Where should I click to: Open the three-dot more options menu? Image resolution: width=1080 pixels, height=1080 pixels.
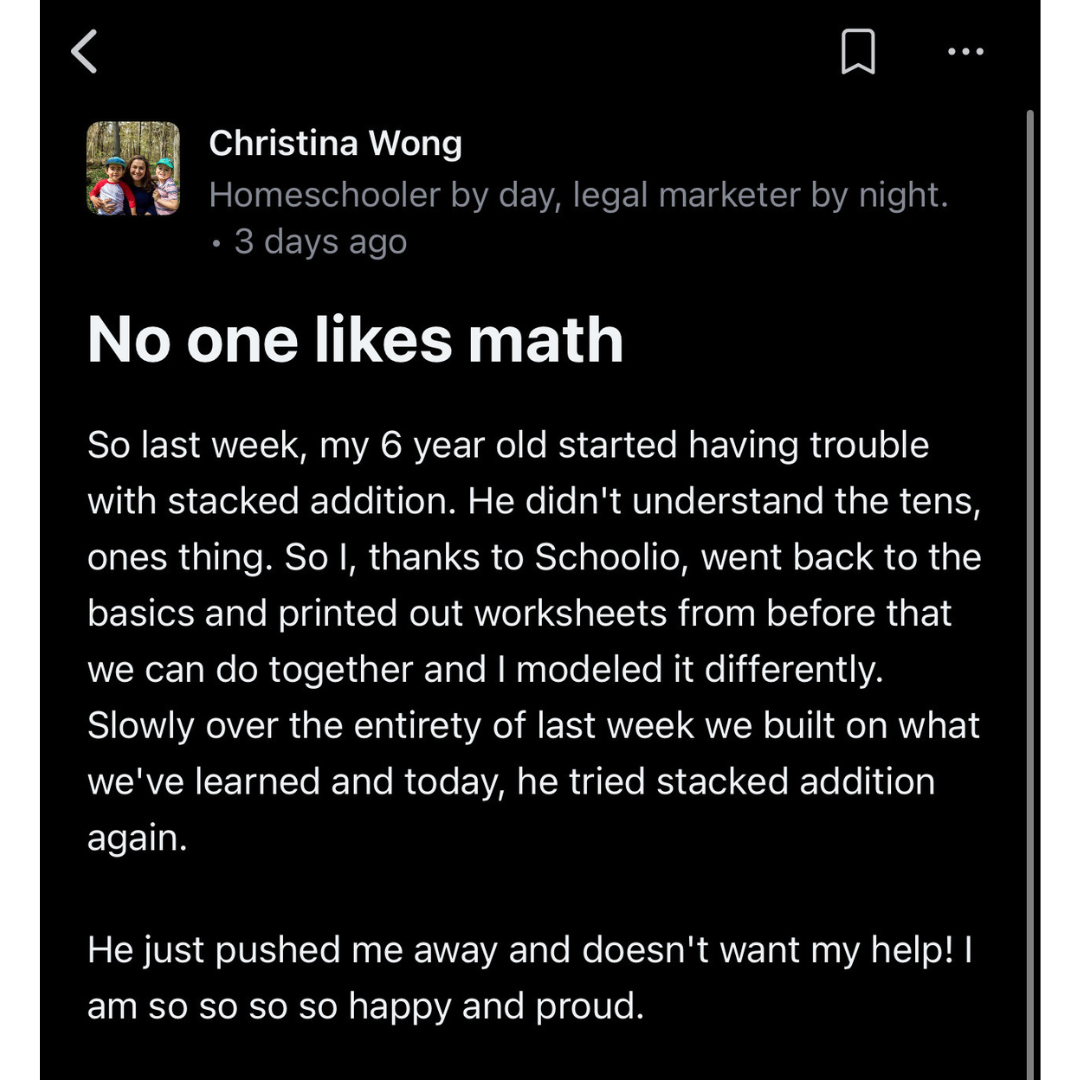tap(965, 52)
